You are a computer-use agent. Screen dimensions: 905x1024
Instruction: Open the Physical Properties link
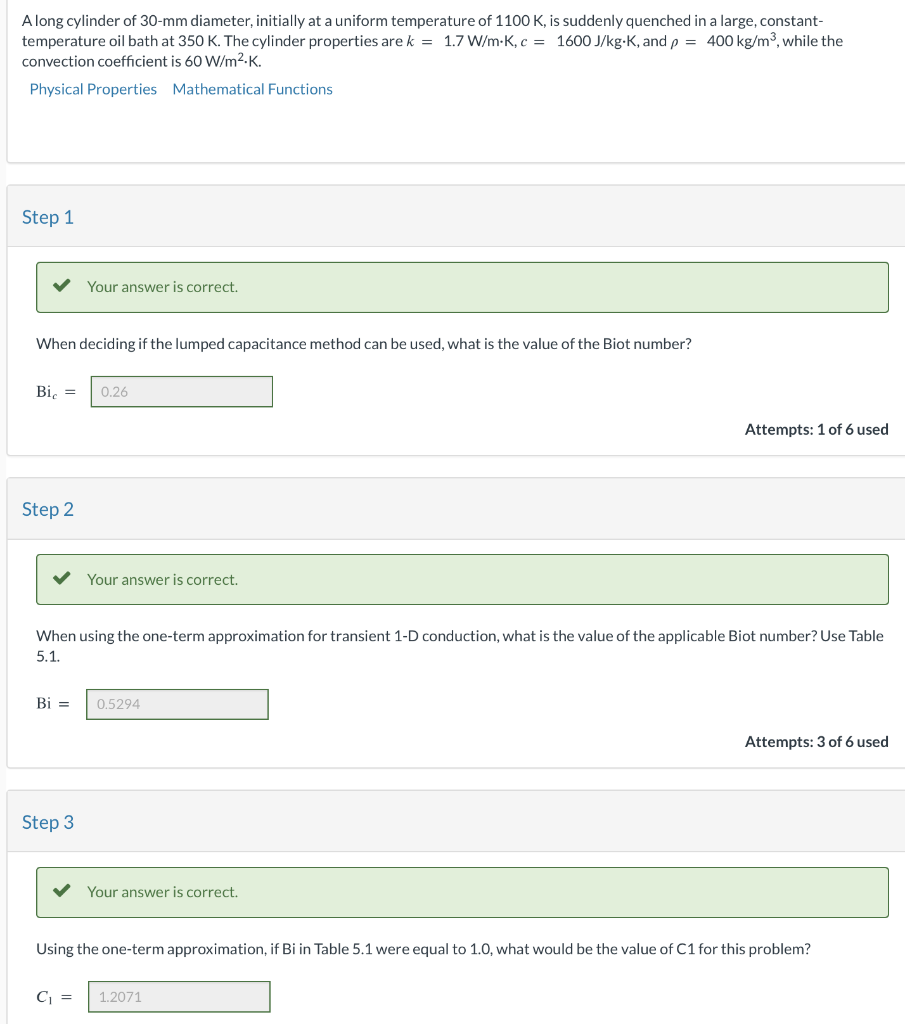click(93, 89)
